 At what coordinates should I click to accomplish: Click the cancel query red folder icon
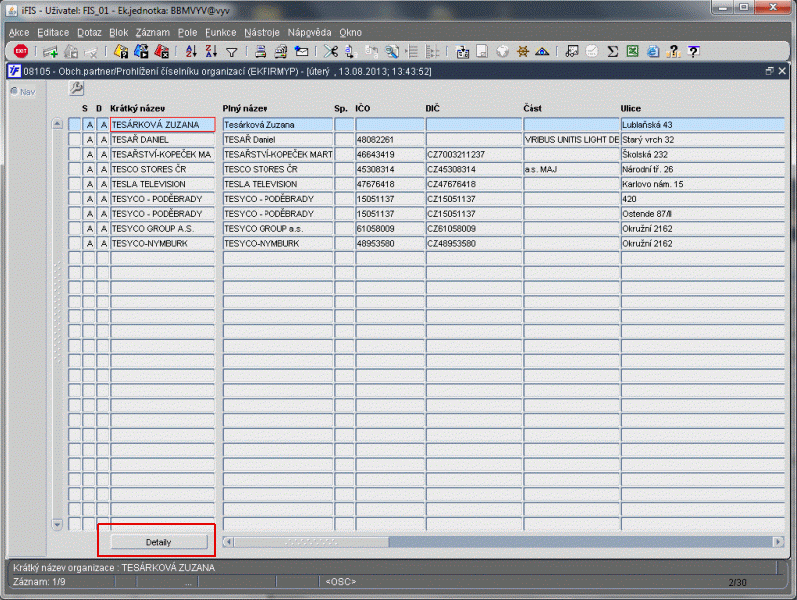coord(161,51)
